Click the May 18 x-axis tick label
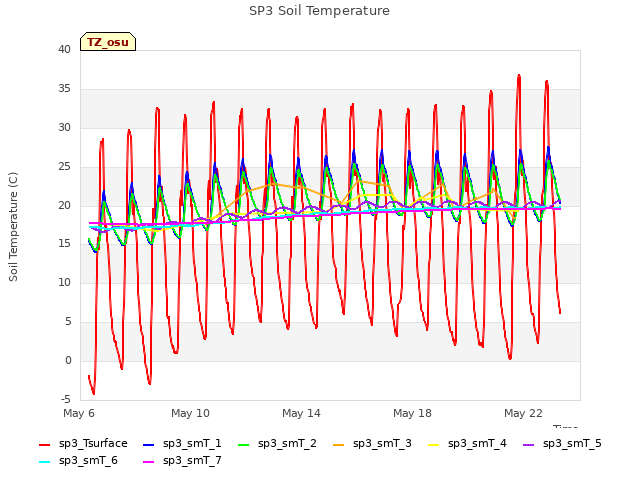 point(412,413)
